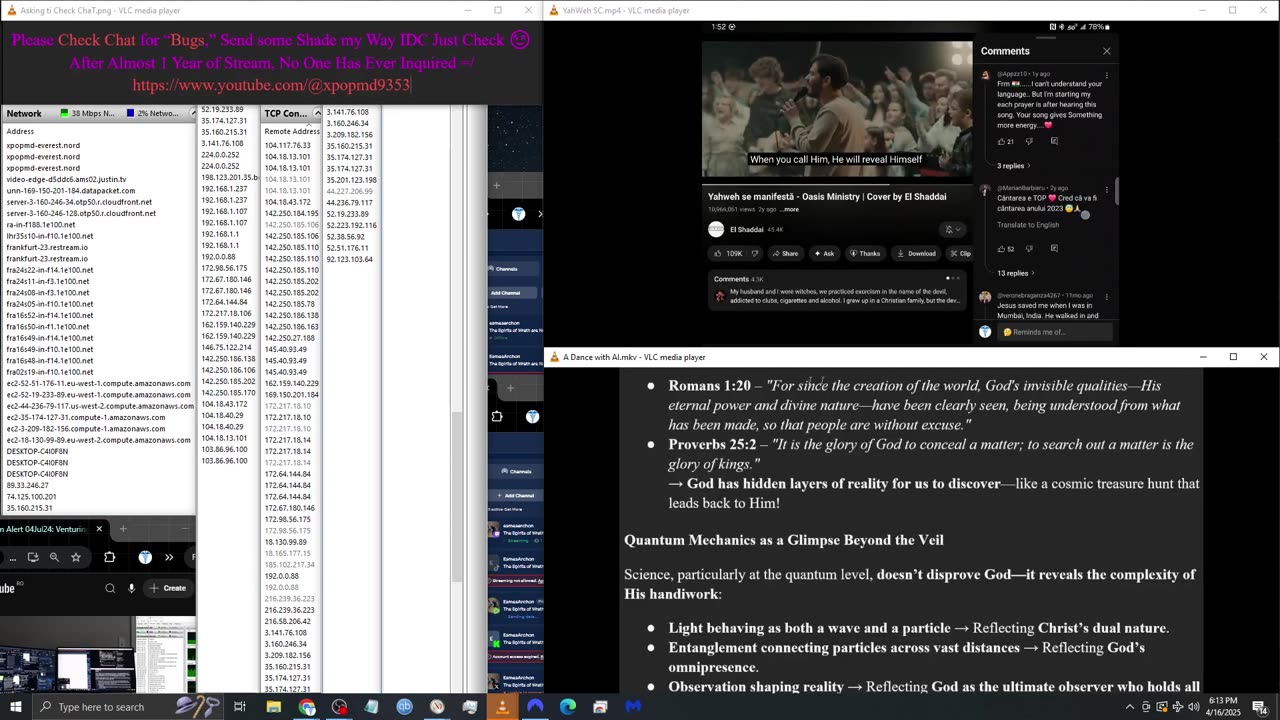This screenshot has width=1280, height=720.
Task: Reply to the @MarianBarbieru comment
Action: click(1054, 249)
